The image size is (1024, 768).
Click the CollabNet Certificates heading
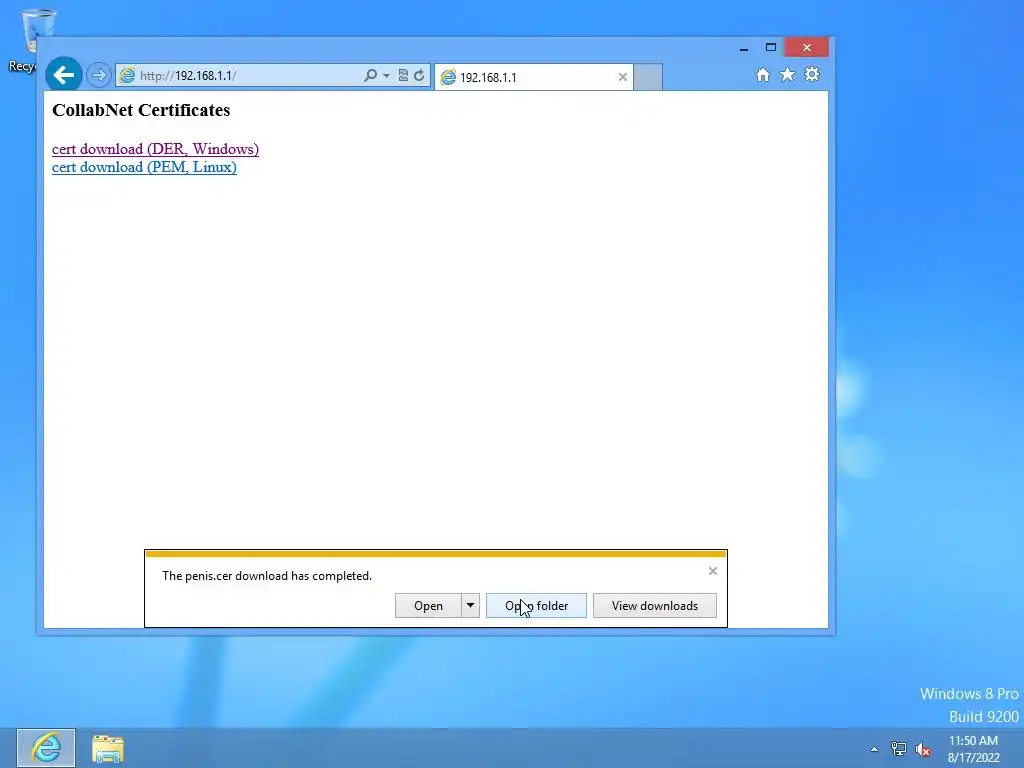click(x=141, y=110)
